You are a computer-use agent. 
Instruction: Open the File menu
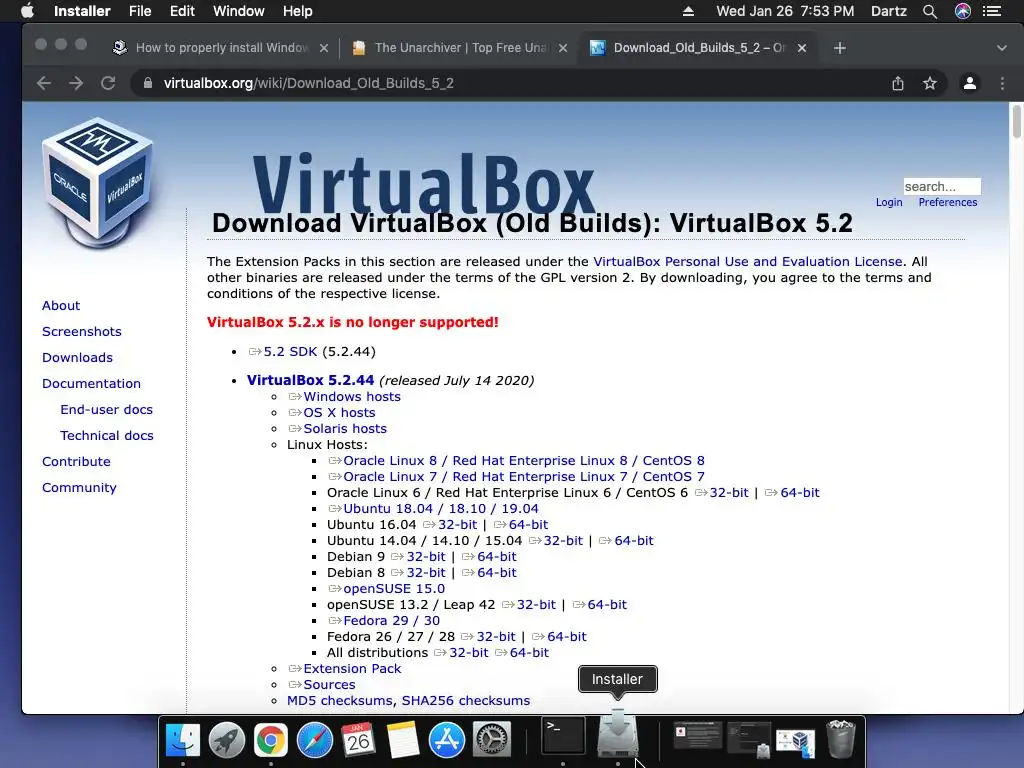tap(140, 11)
